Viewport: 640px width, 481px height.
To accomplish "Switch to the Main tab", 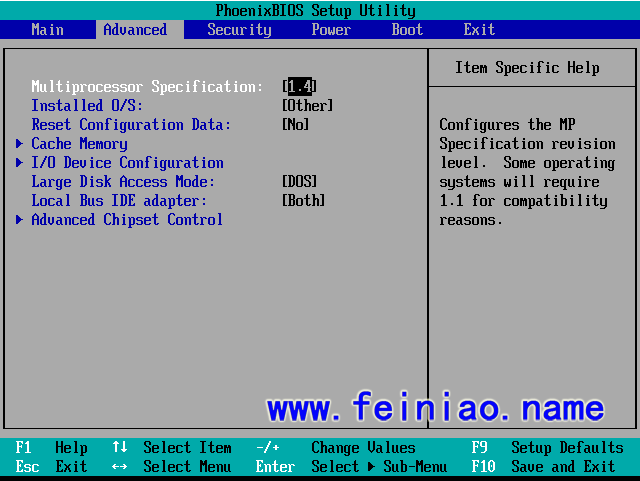I will coord(47,30).
